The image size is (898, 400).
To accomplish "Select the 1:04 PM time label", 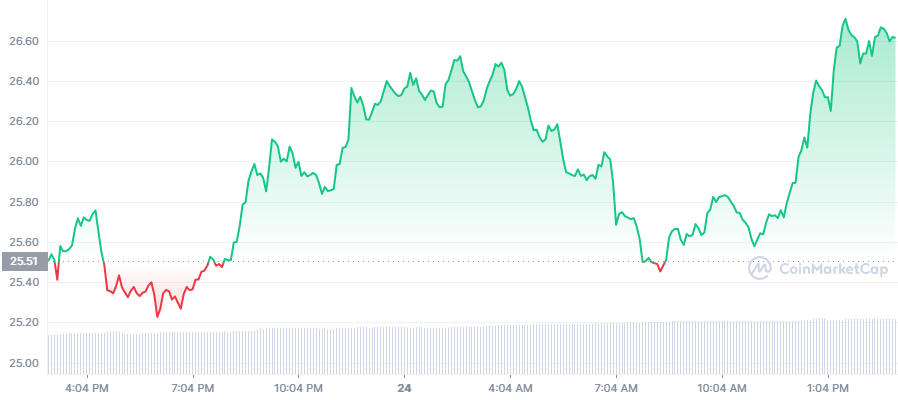I will [x=828, y=387].
